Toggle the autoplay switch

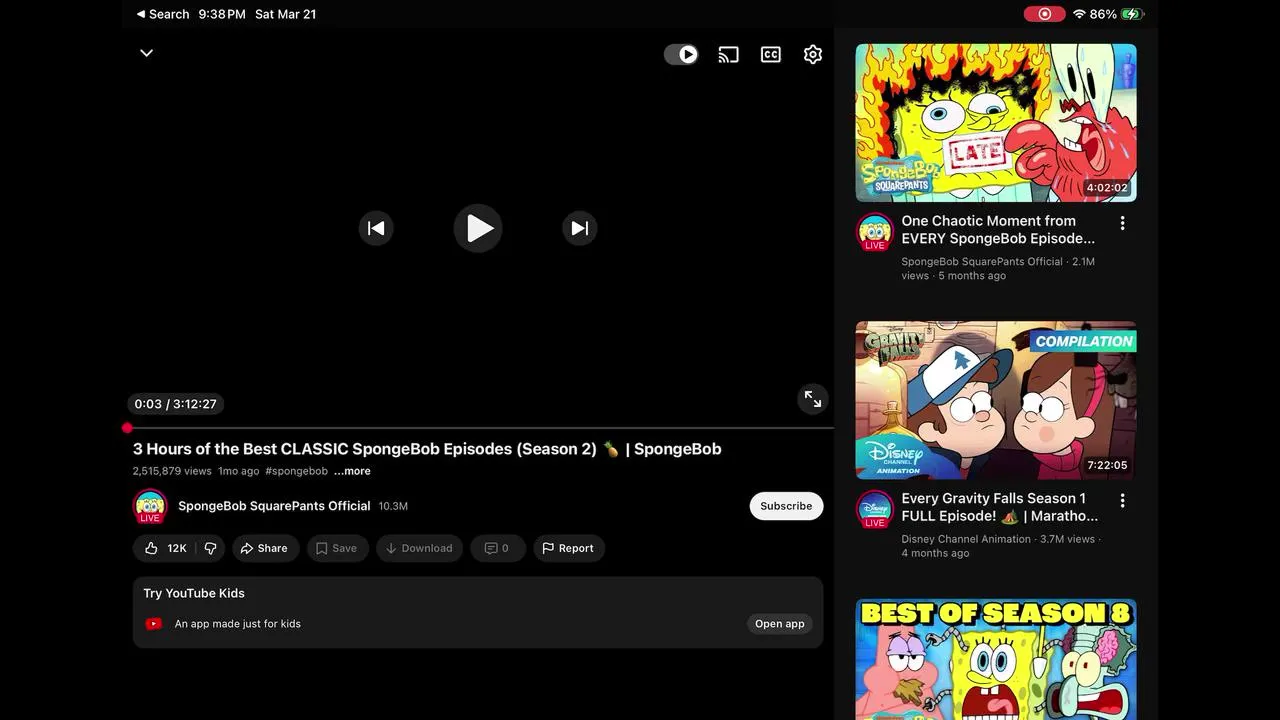(x=681, y=54)
